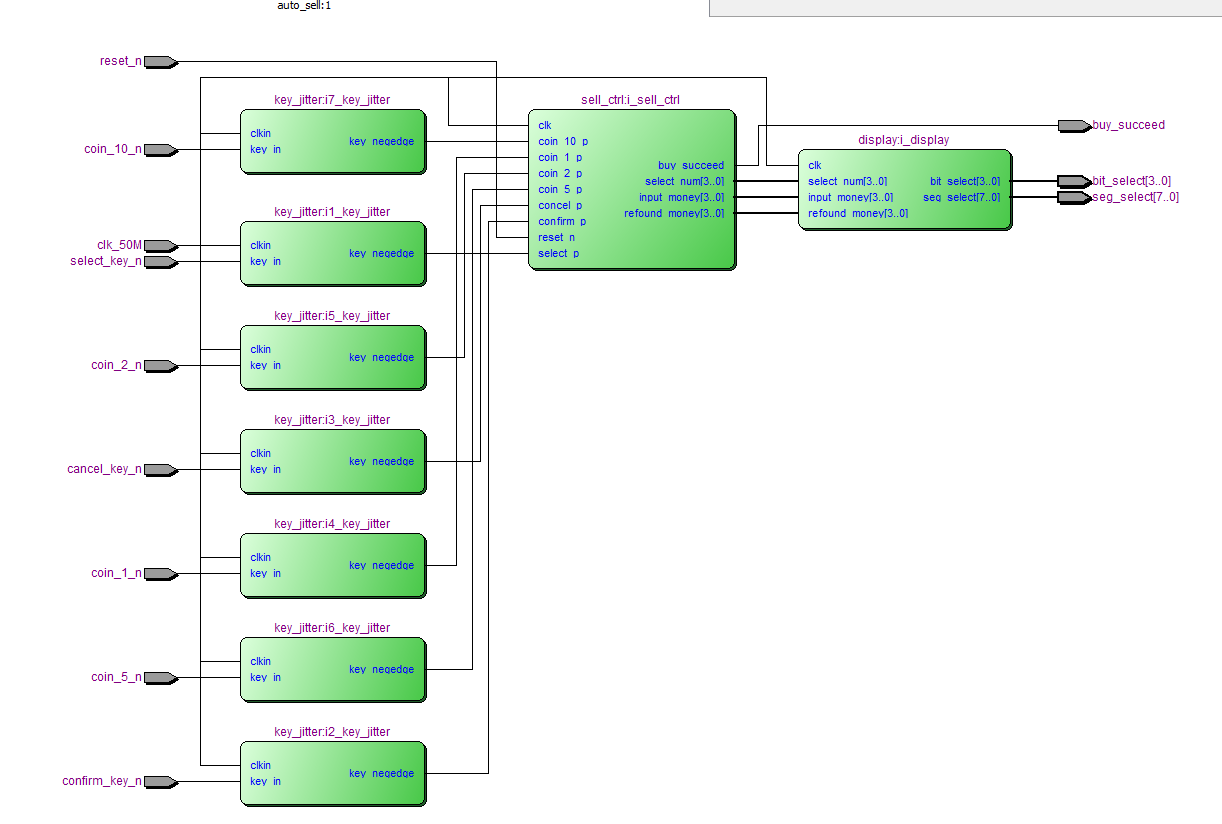Select the select_key_n input pin symbol
1222x824 pixels.
161,262
